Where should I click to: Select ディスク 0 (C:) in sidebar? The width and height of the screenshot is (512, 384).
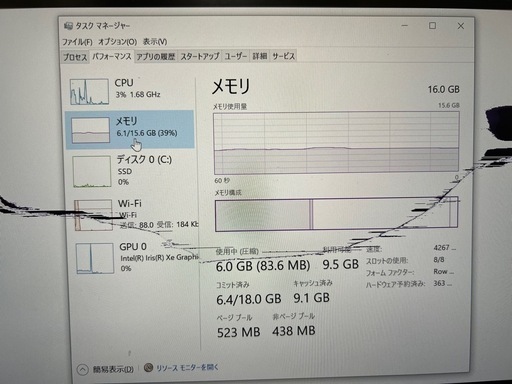(131, 171)
